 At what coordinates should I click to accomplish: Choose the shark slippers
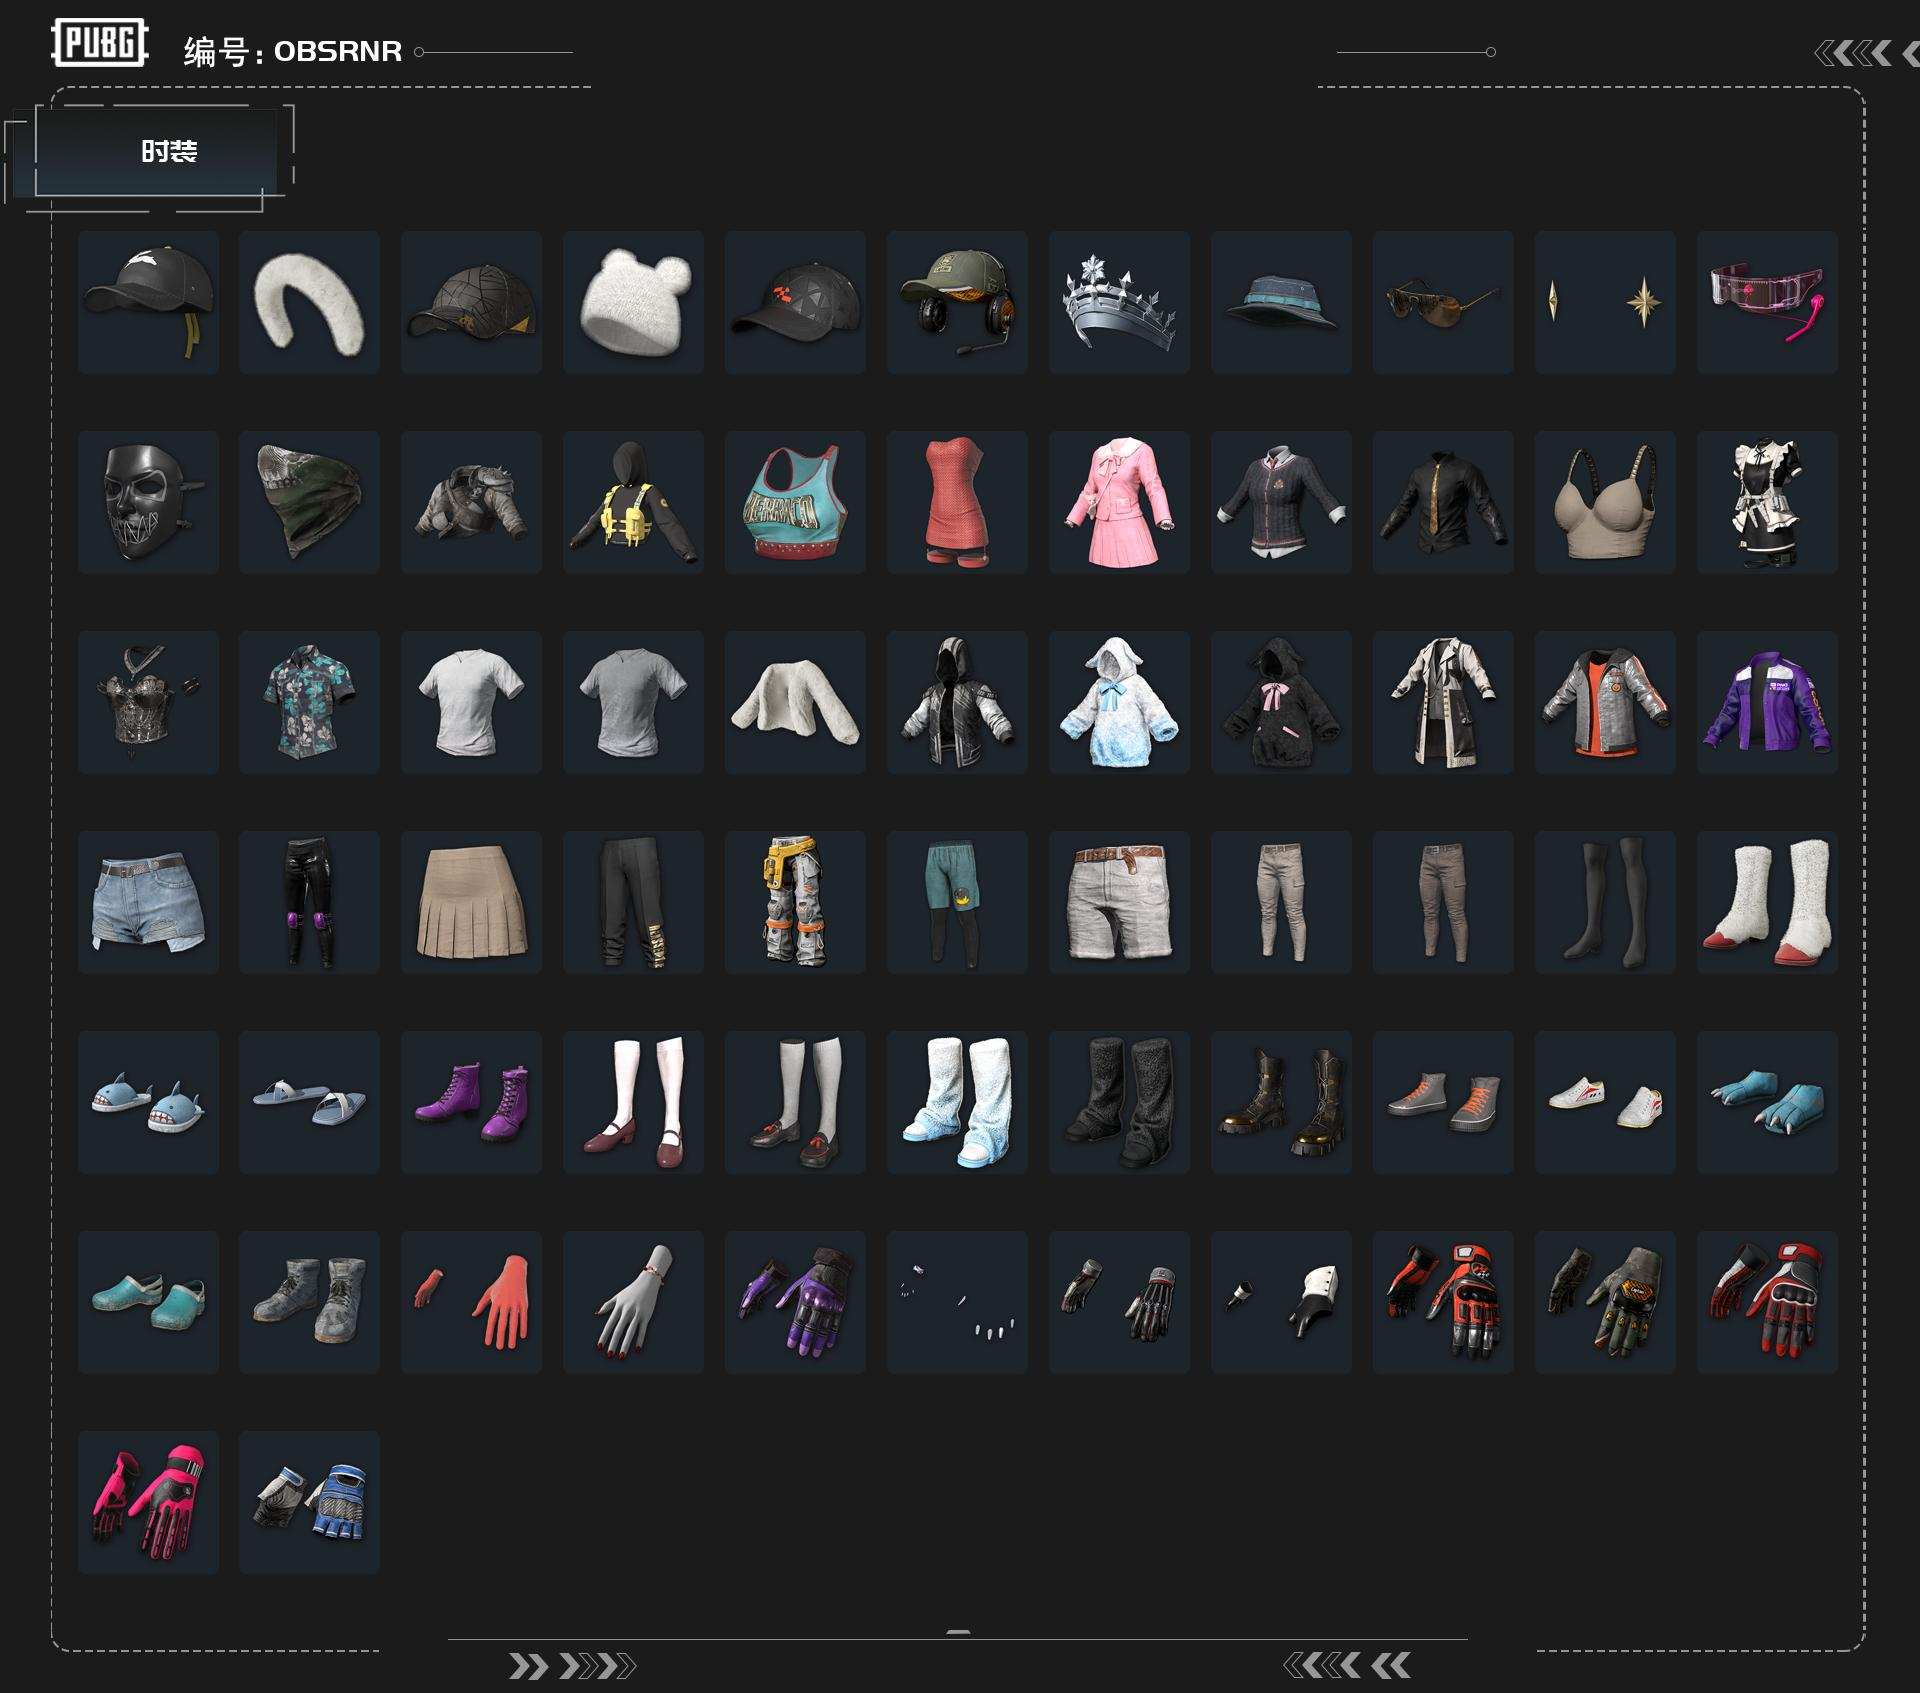click(x=148, y=1102)
